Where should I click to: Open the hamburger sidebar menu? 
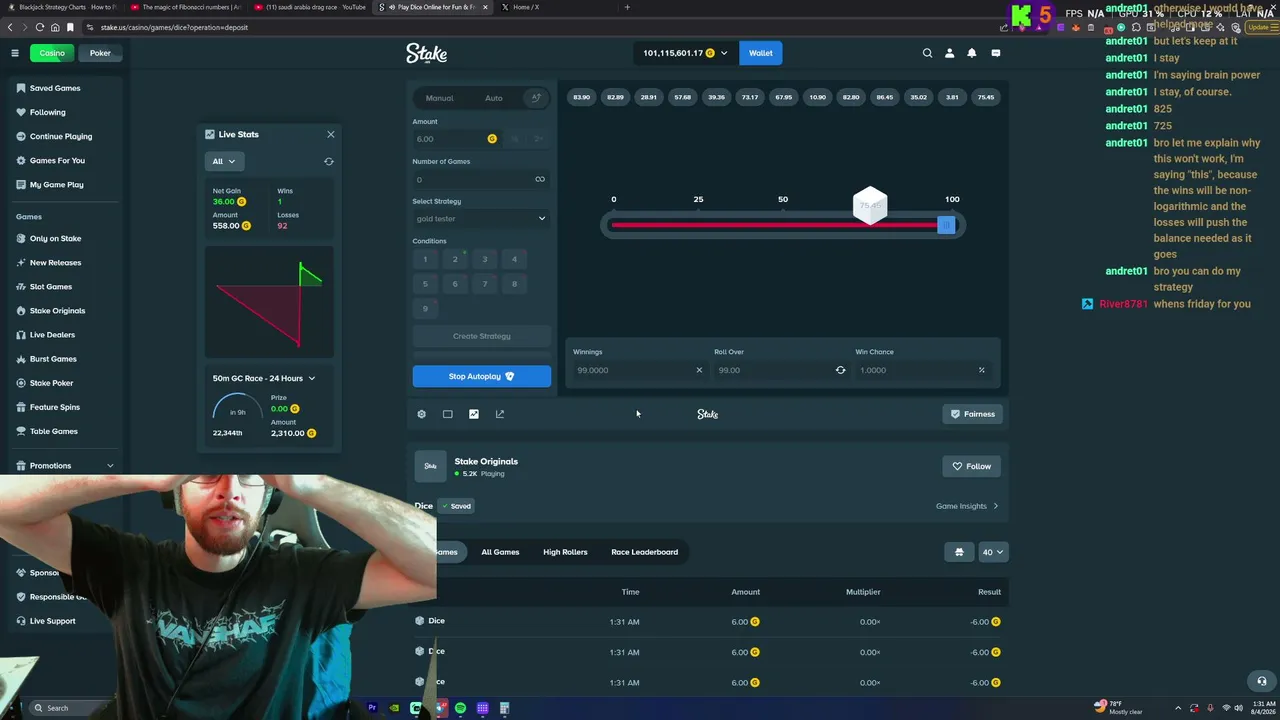[15, 53]
